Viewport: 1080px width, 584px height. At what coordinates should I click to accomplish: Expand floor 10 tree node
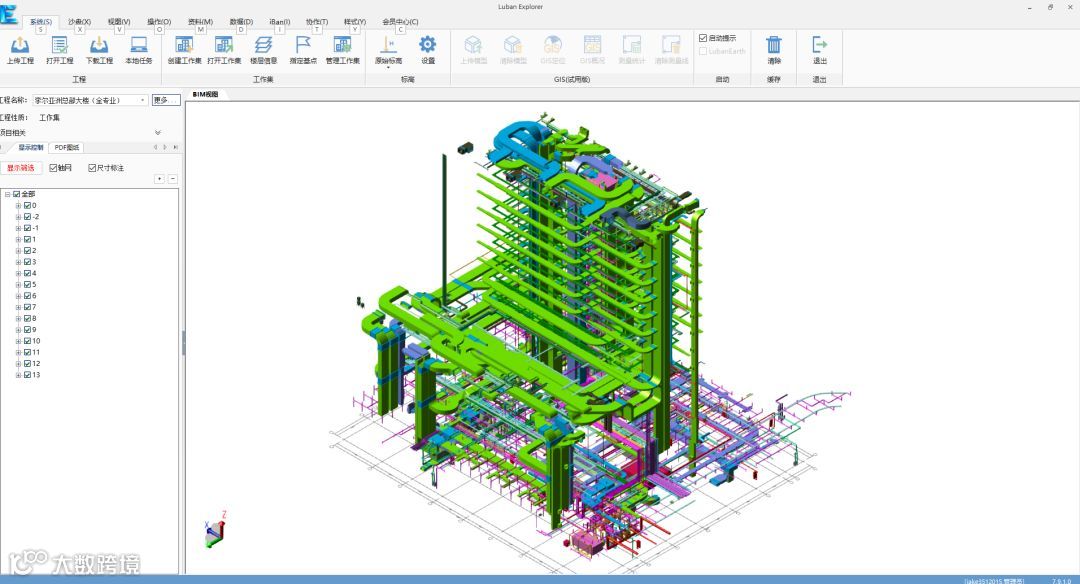pos(19,341)
